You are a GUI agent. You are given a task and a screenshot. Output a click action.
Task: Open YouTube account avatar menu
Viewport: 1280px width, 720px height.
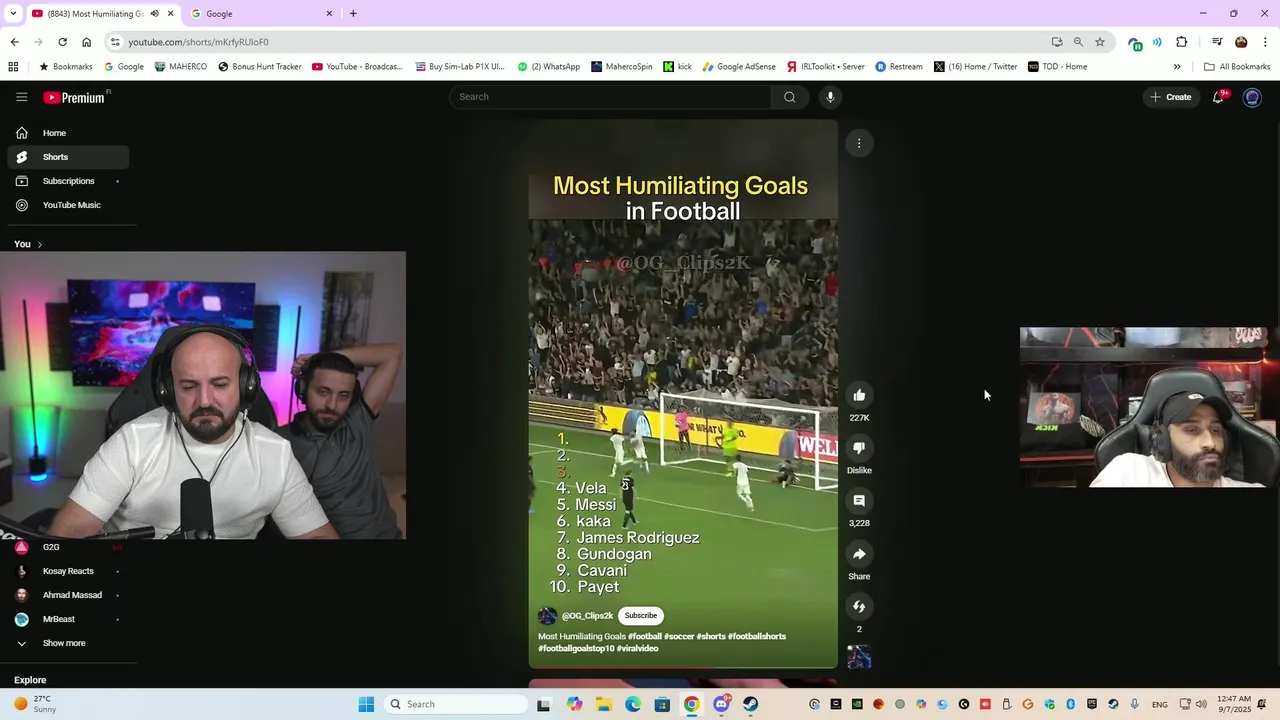[x=1252, y=97]
